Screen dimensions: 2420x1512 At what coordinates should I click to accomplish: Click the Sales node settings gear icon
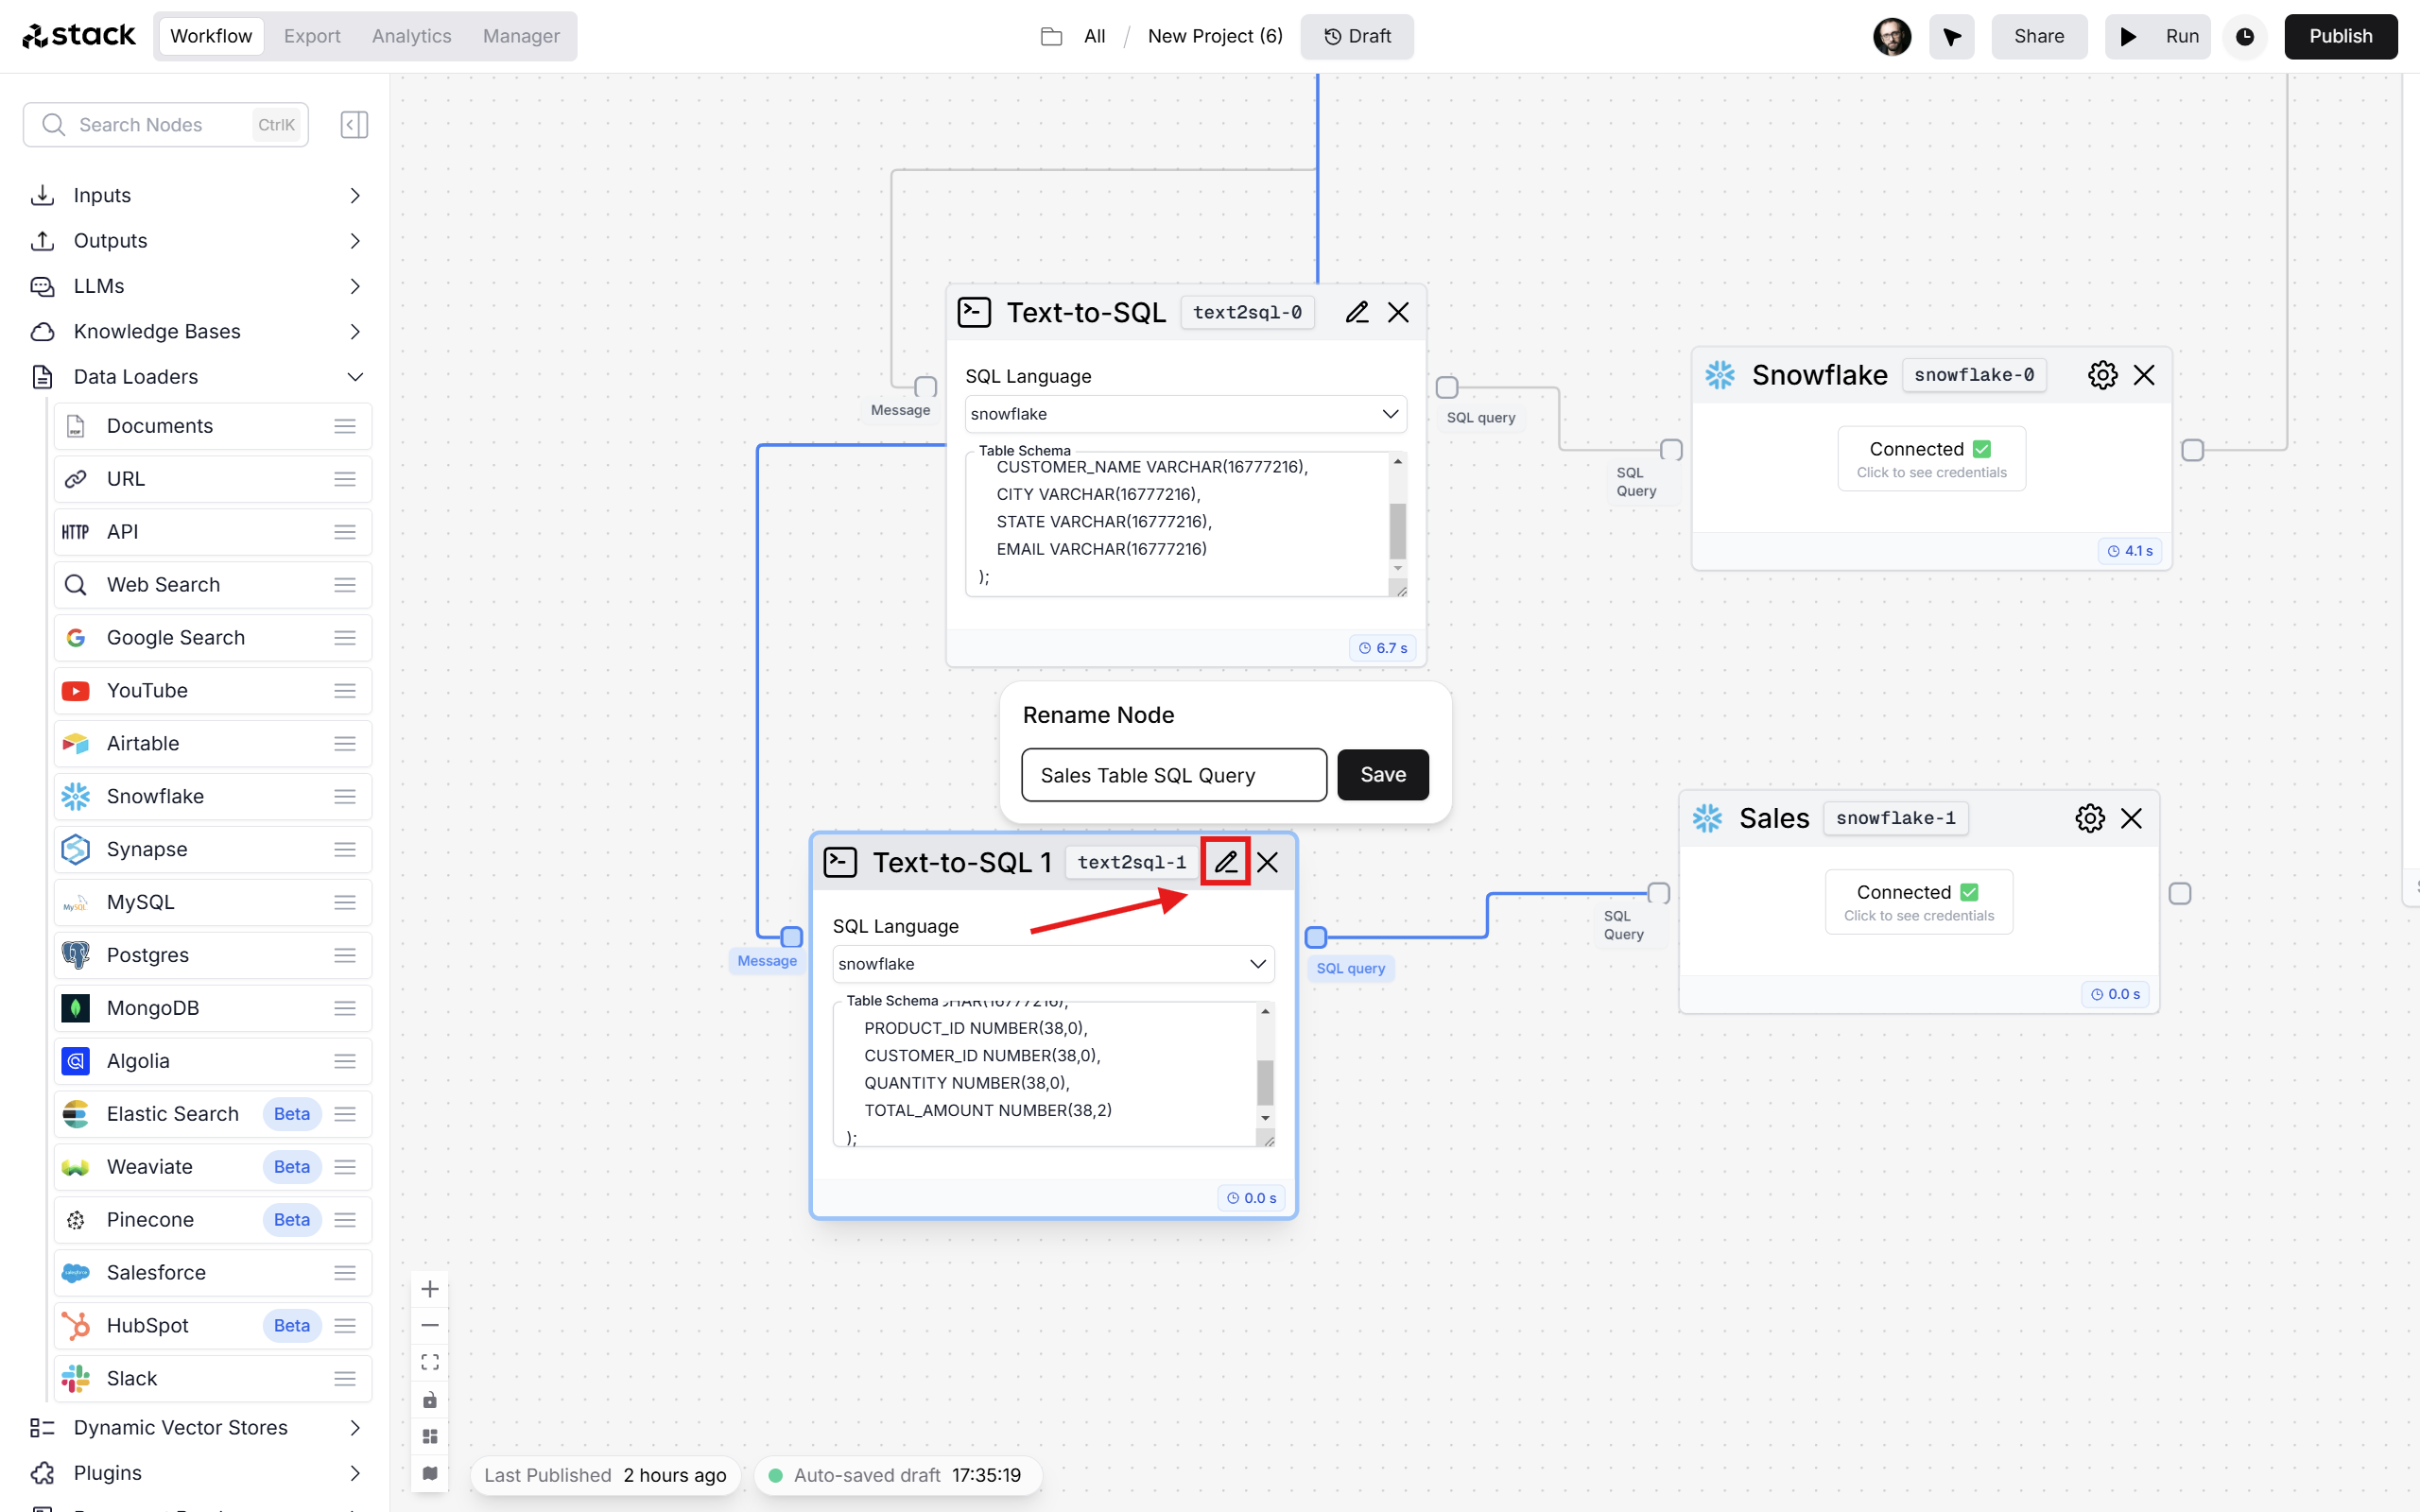(2091, 817)
